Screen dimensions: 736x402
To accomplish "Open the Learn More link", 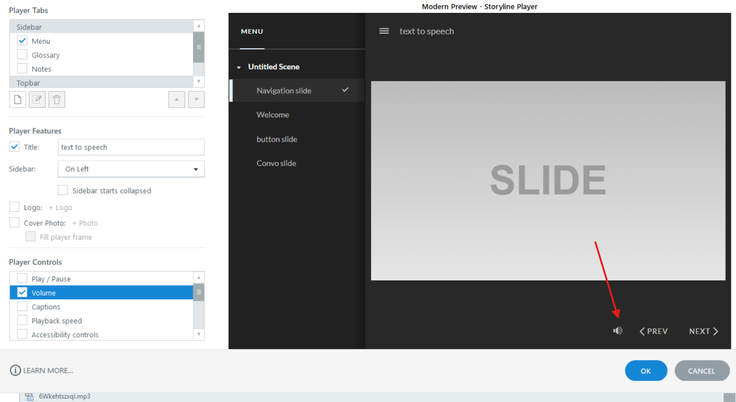I will (x=48, y=371).
